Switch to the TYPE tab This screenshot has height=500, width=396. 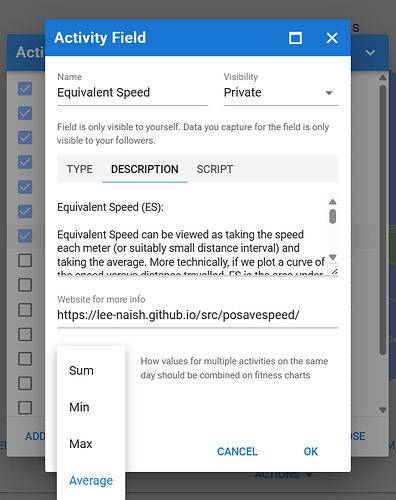pos(80,169)
